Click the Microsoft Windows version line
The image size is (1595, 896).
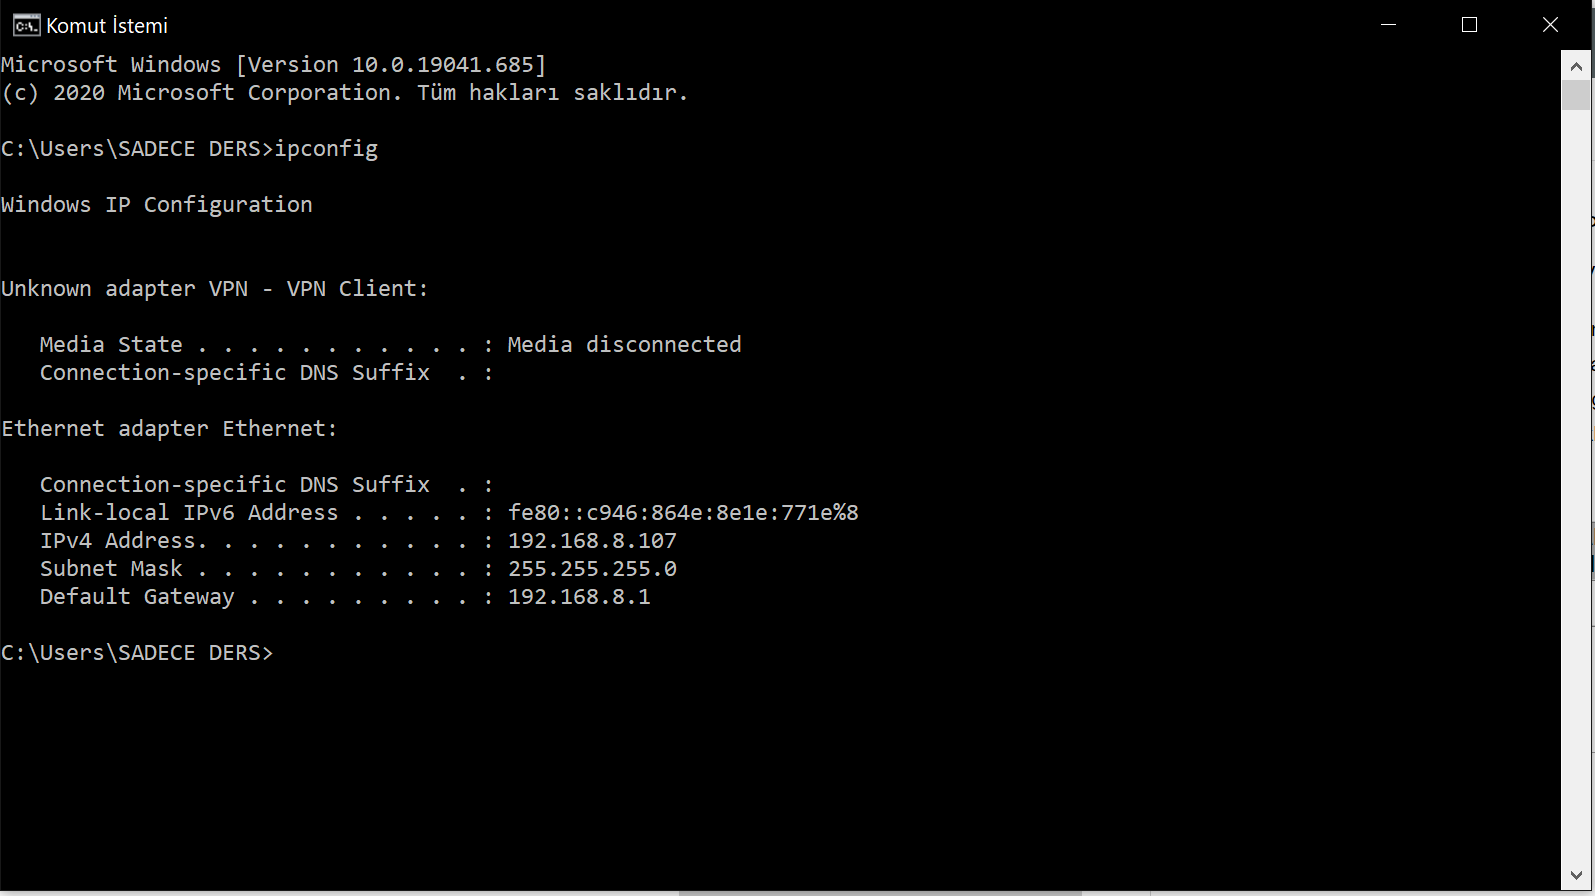click(x=273, y=65)
